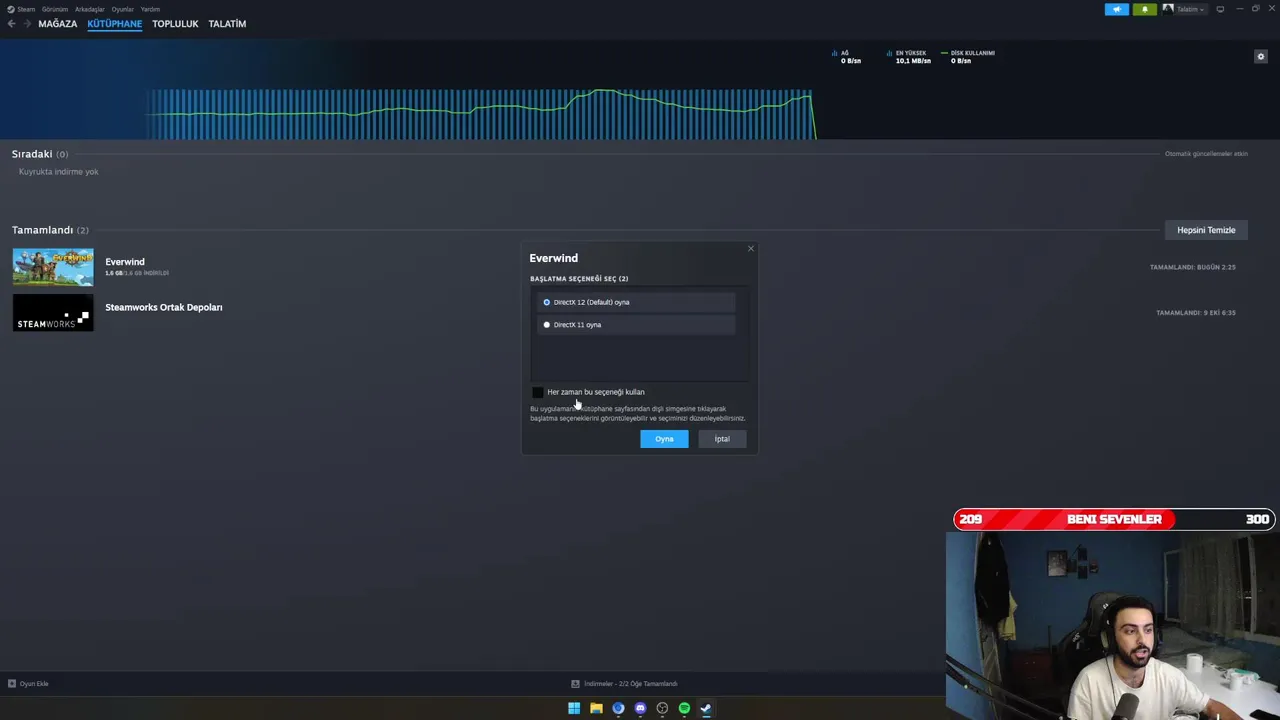Switch to the KÜTÜPHANE tab
The height and width of the screenshot is (720, 1280).
(115, 24)
